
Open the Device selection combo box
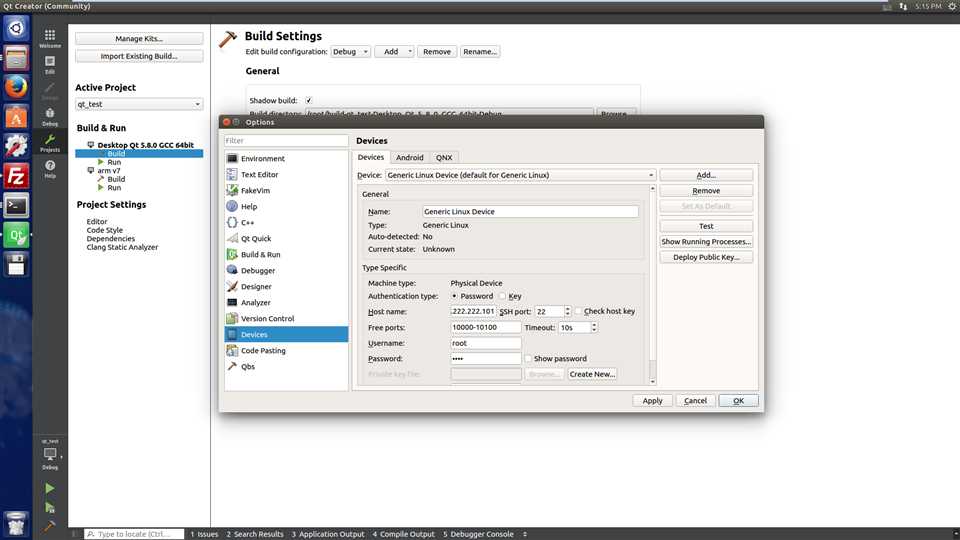coord(520,175)
